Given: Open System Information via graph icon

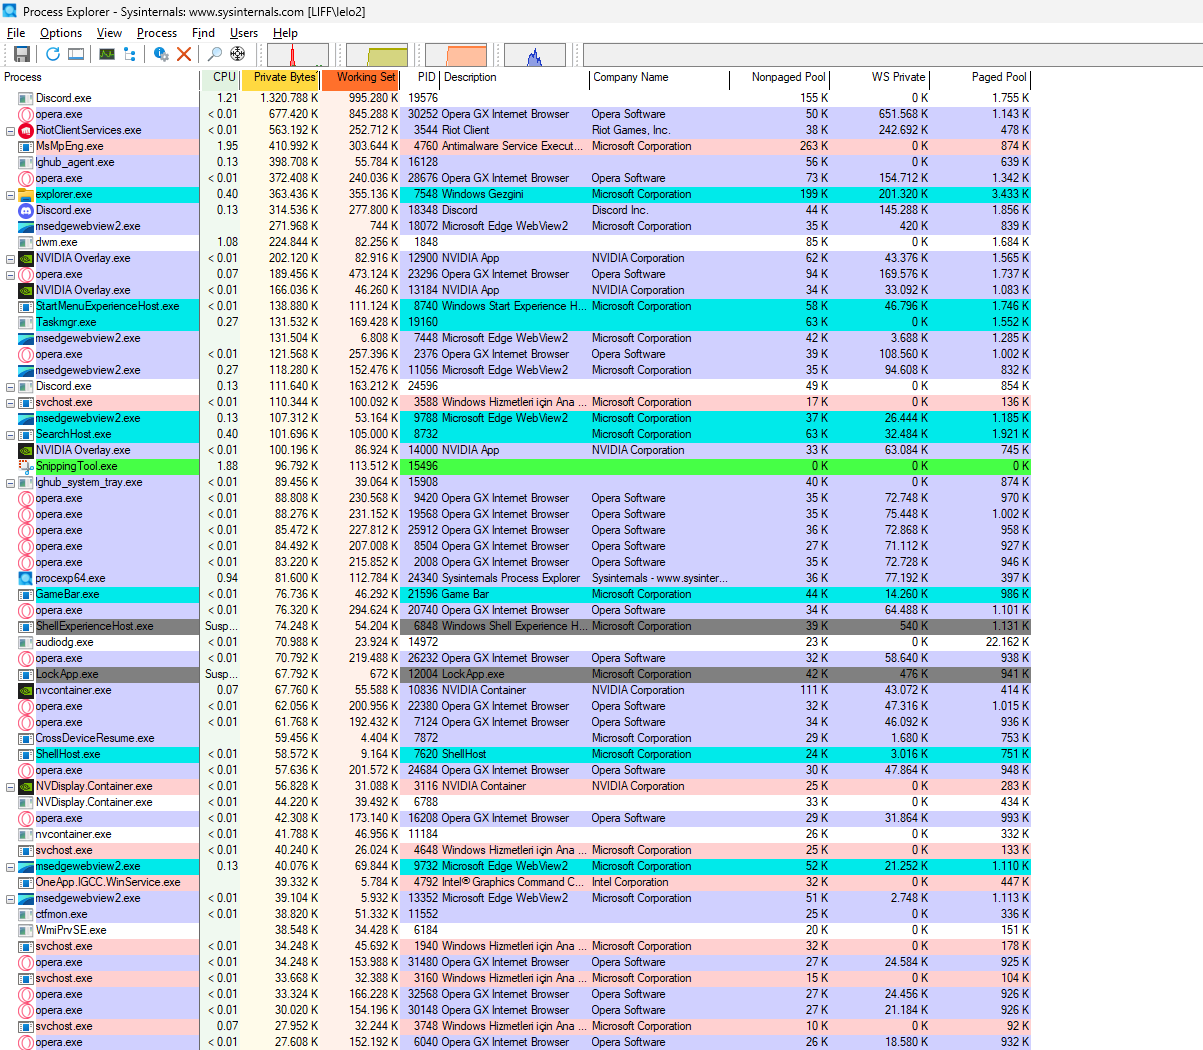Looking at the screenshot, I should pos(107,54).
